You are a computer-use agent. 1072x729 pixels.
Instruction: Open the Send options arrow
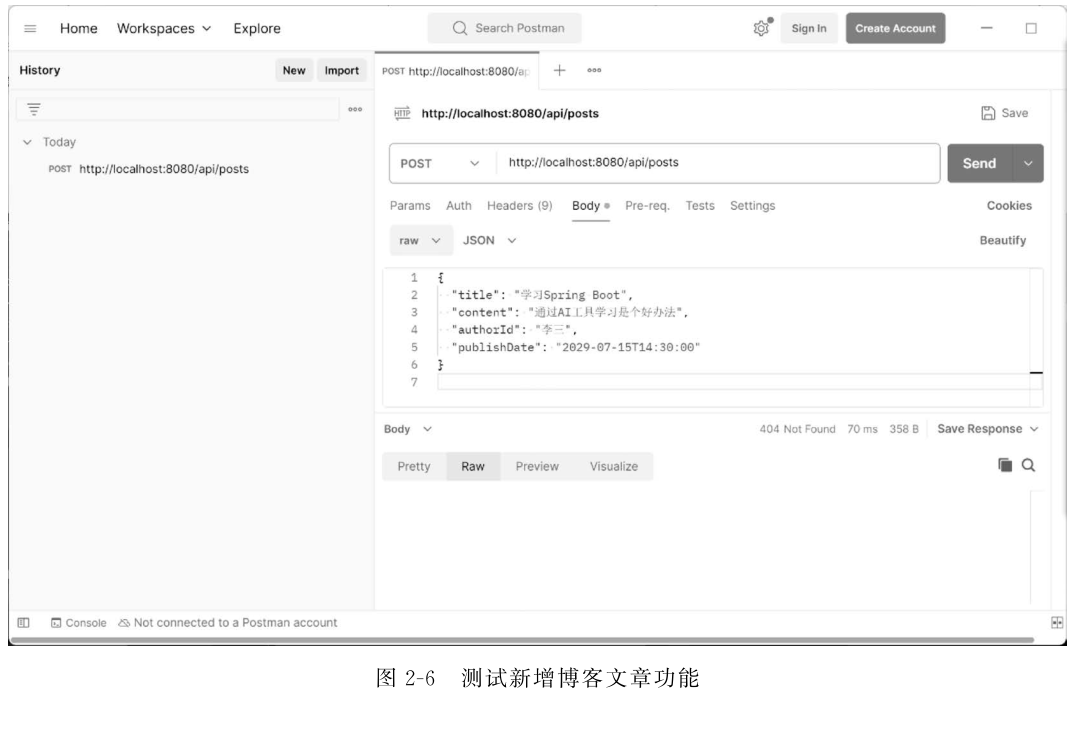1028,163
